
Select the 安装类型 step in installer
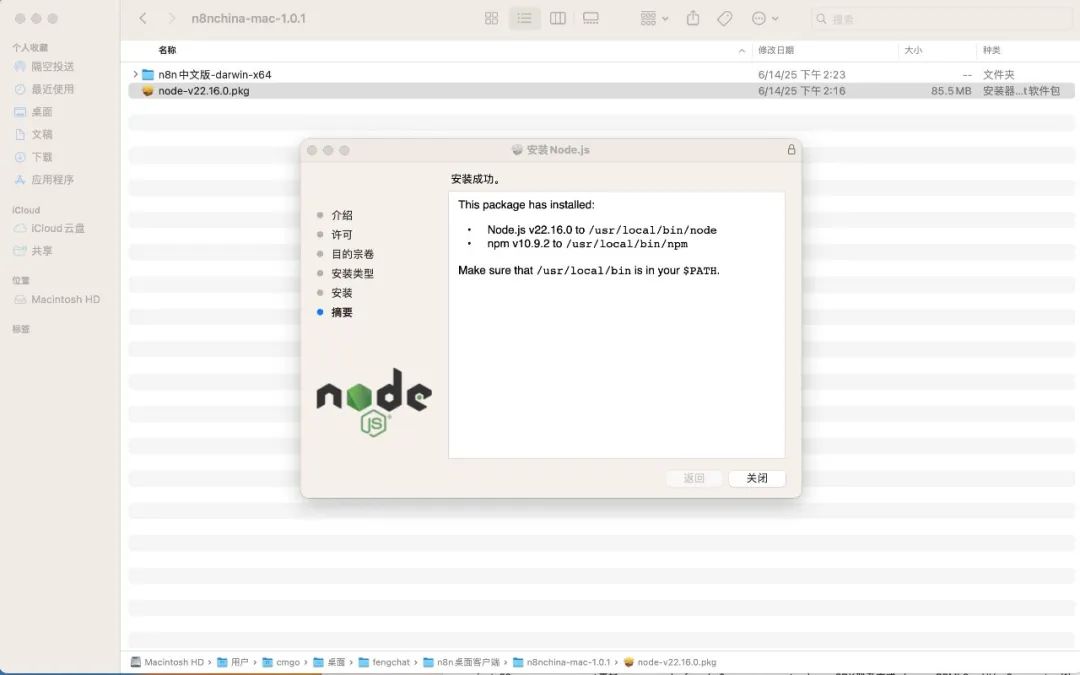[353, 273]
